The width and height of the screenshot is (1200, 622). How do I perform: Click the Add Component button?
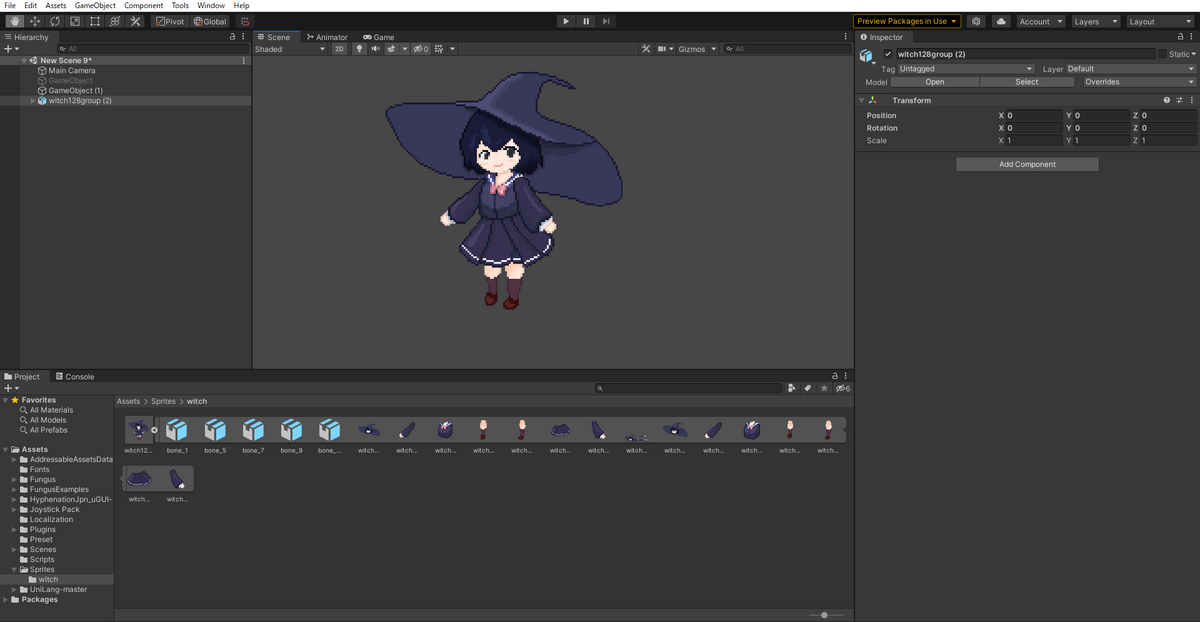click(x=1027, y=164)
